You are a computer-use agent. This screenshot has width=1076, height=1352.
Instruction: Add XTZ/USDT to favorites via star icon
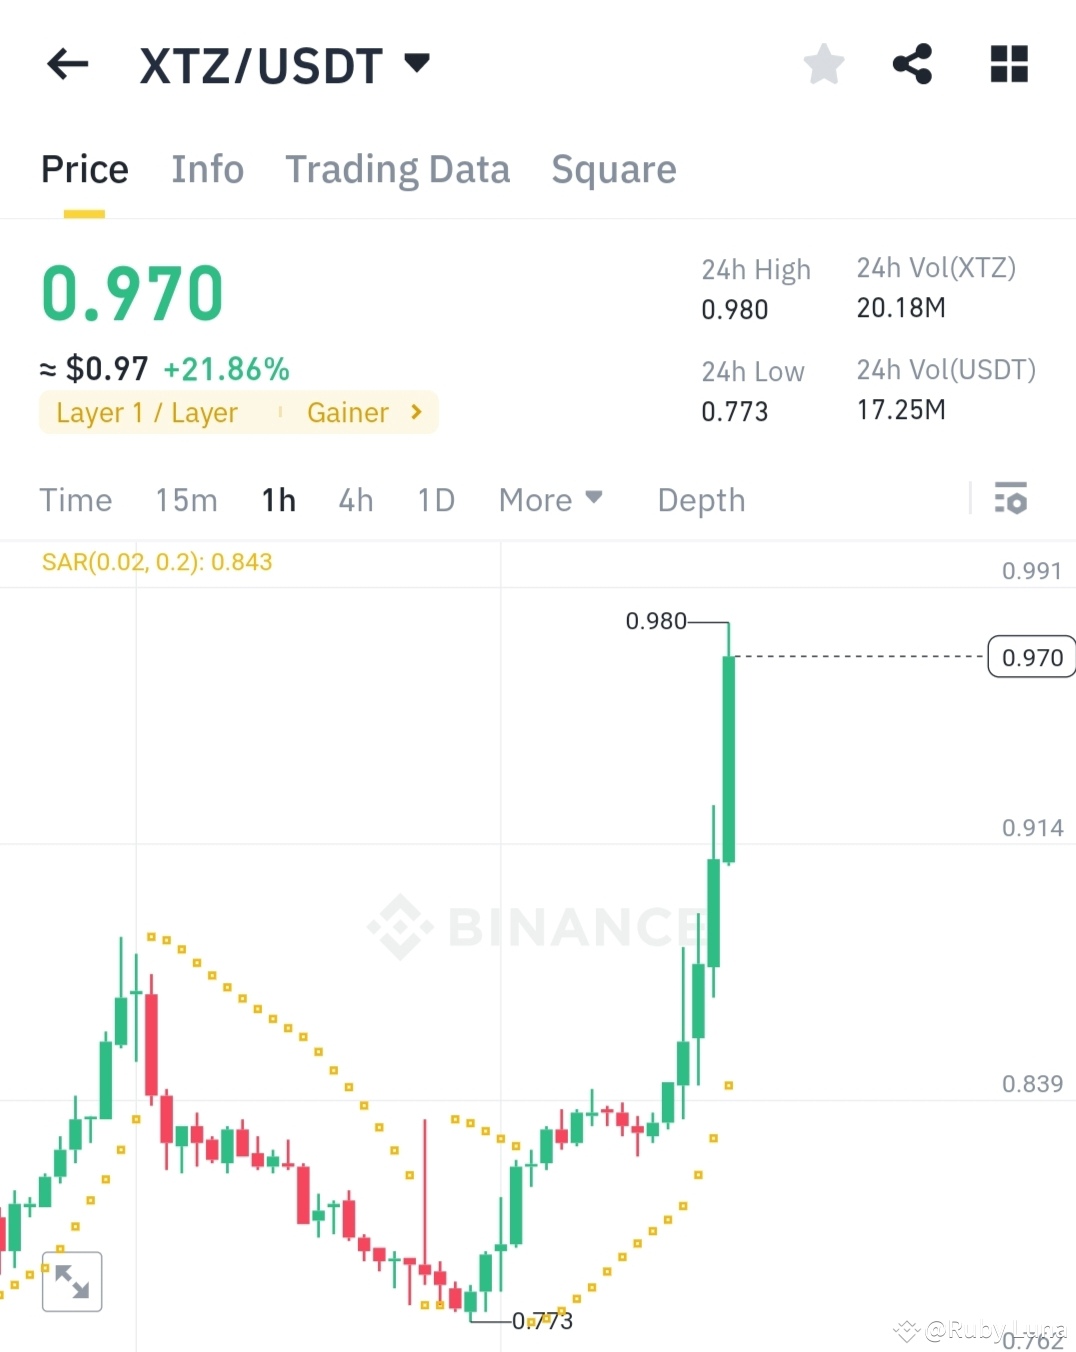pos(822,63)
